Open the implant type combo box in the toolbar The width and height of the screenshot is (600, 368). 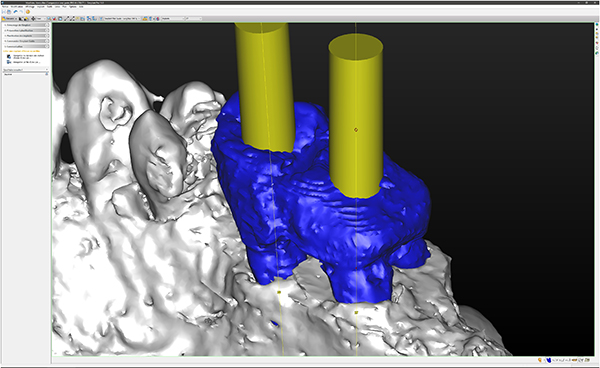(121, 18)
